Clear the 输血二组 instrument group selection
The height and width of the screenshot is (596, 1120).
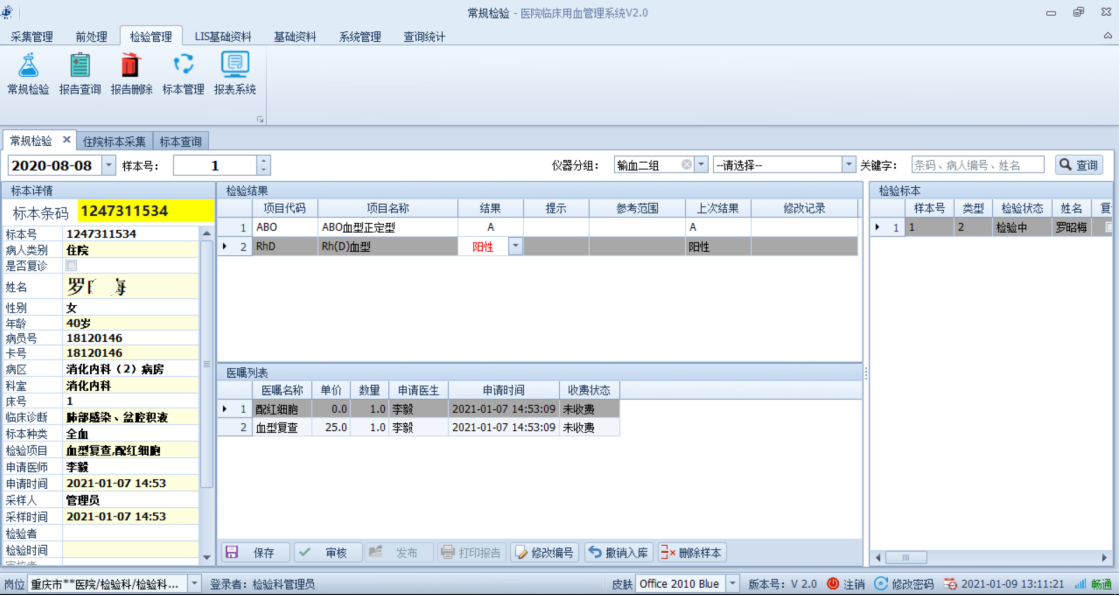pyautogui.click(x=687, y=165)
